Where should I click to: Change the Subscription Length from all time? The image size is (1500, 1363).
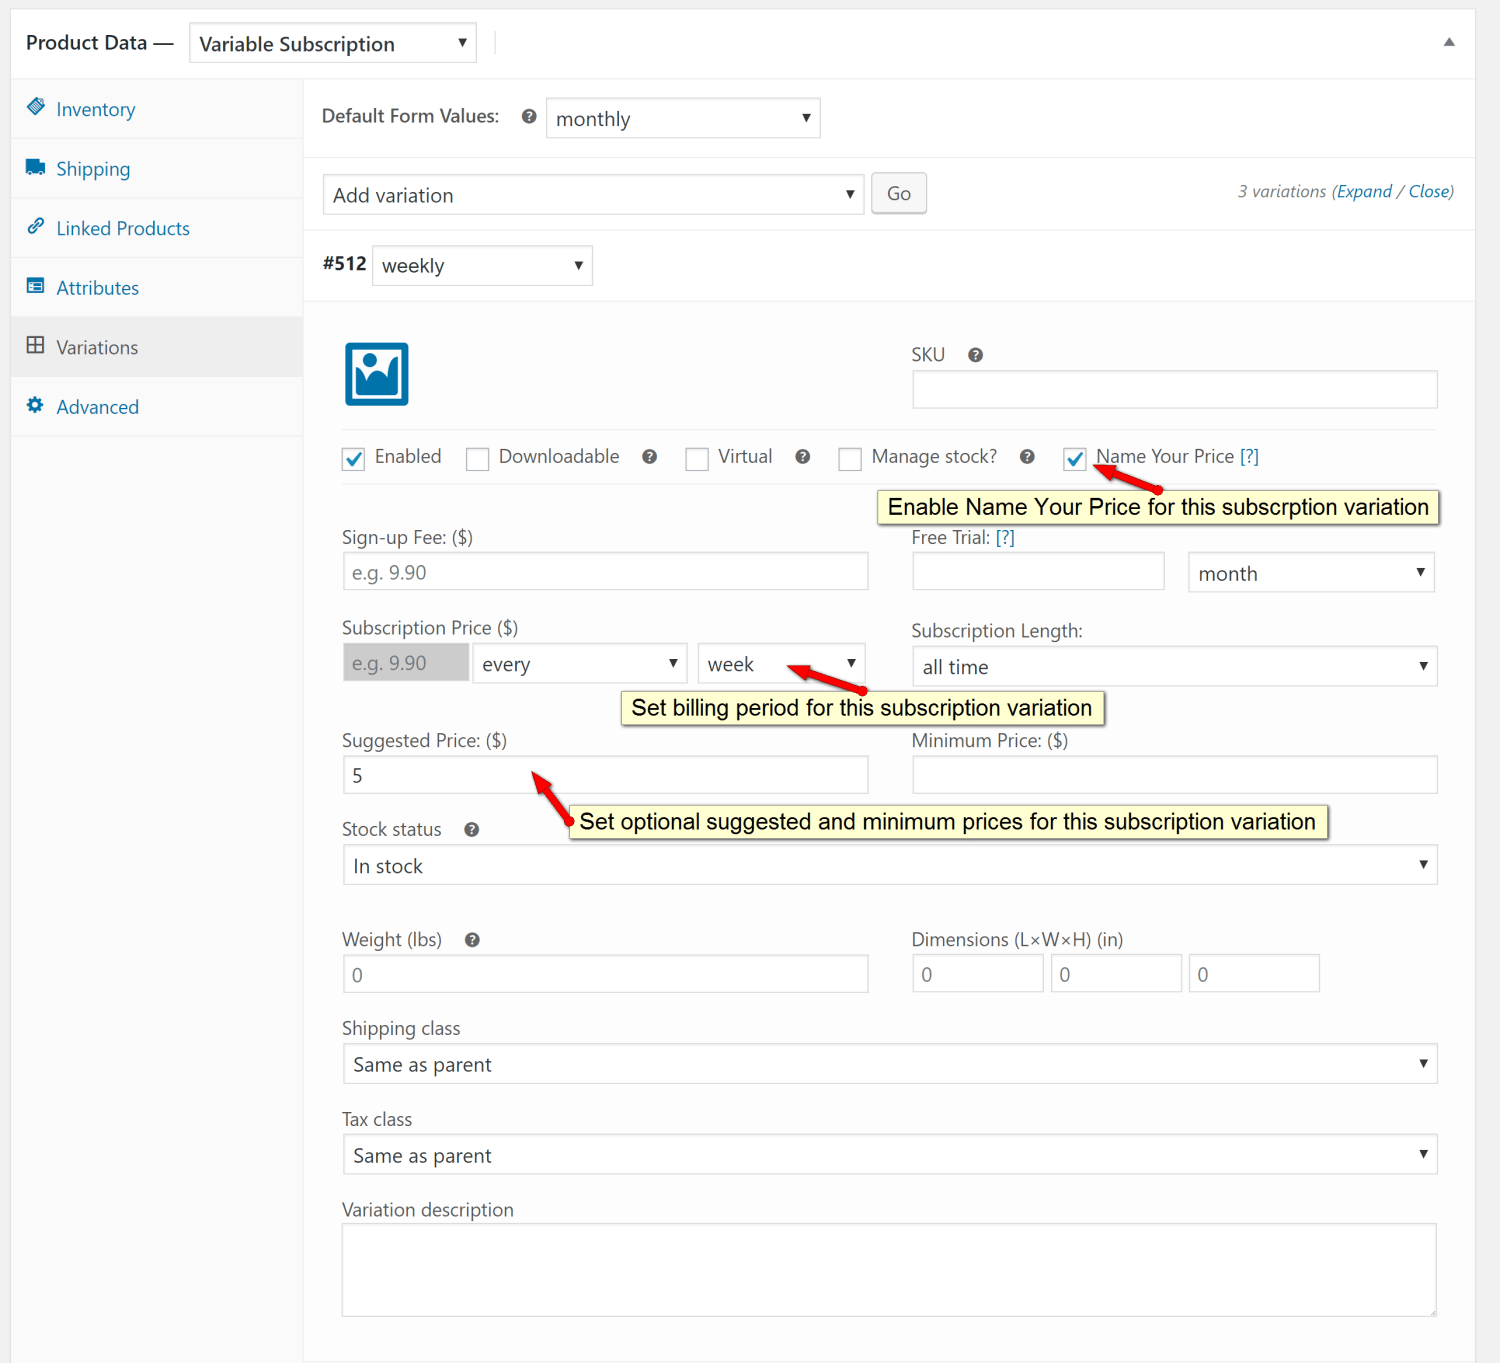[x=1174, y=666]
